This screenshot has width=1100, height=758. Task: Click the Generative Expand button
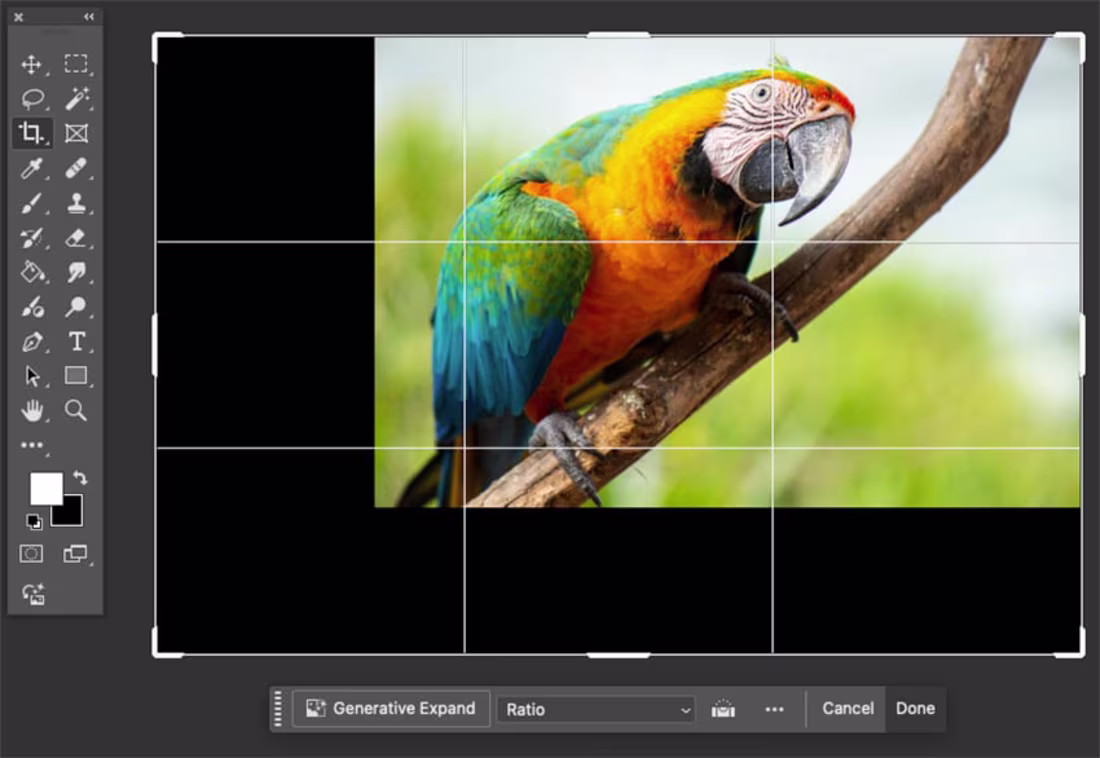pos(390,708)
